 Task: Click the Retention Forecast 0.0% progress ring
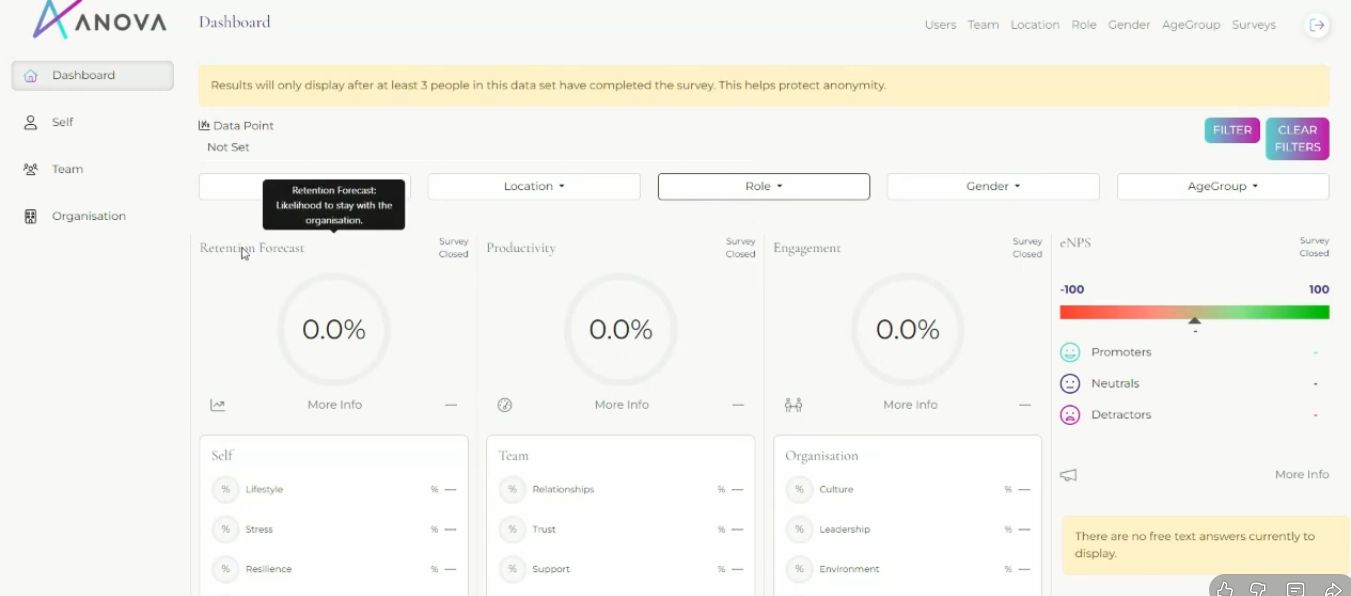point(334,330)
